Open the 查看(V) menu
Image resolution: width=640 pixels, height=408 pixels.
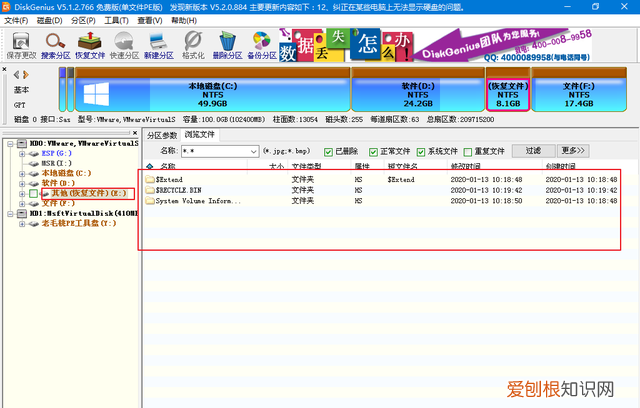pos(150,20)
